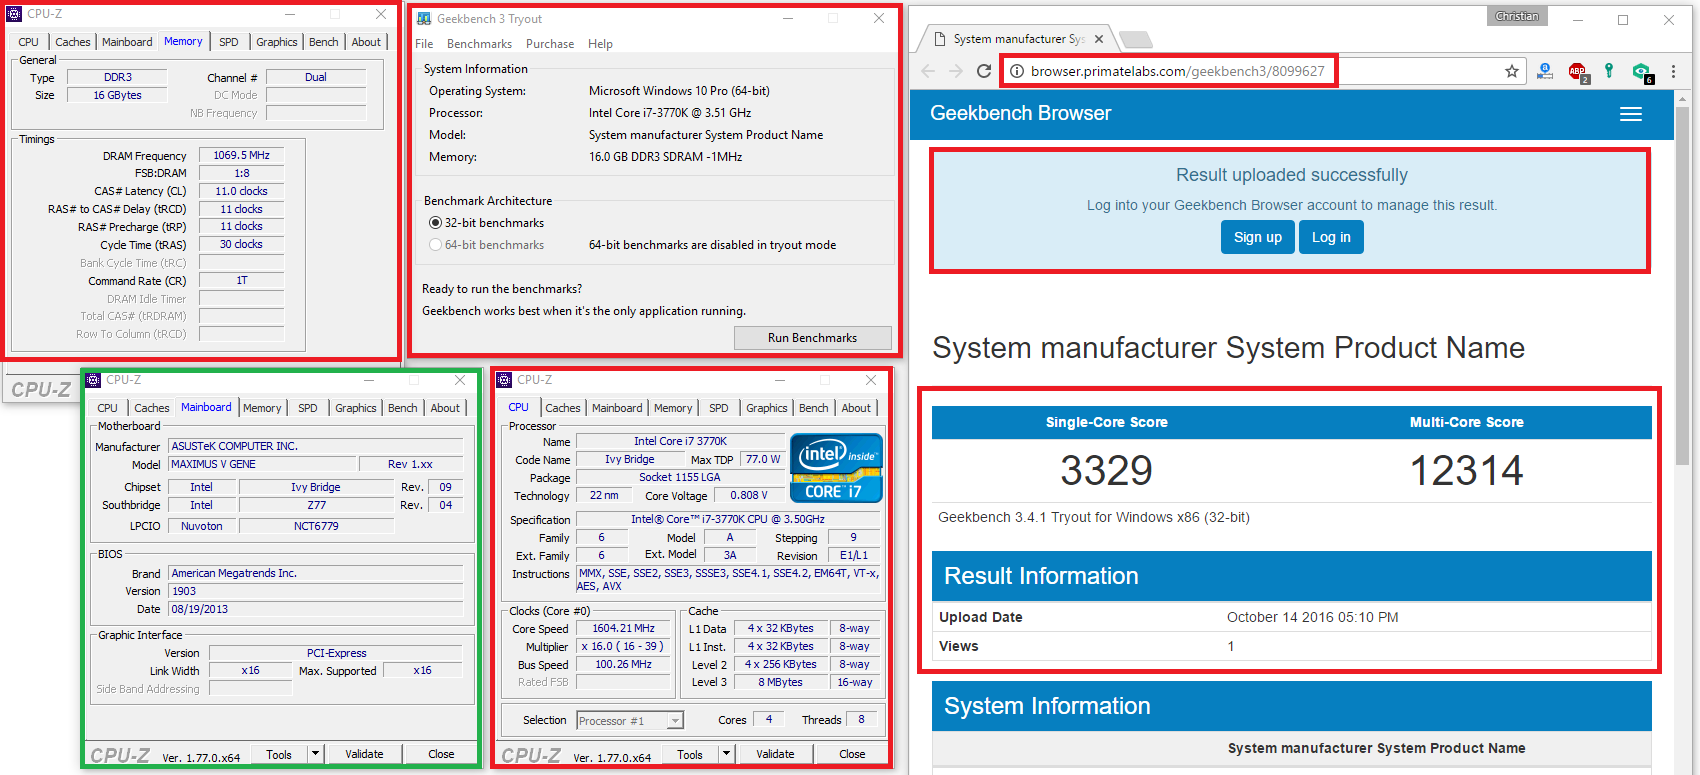Click the Intel Core i7 logo
This screenshot has height=775, width=1700.
[x=836, y=467]
